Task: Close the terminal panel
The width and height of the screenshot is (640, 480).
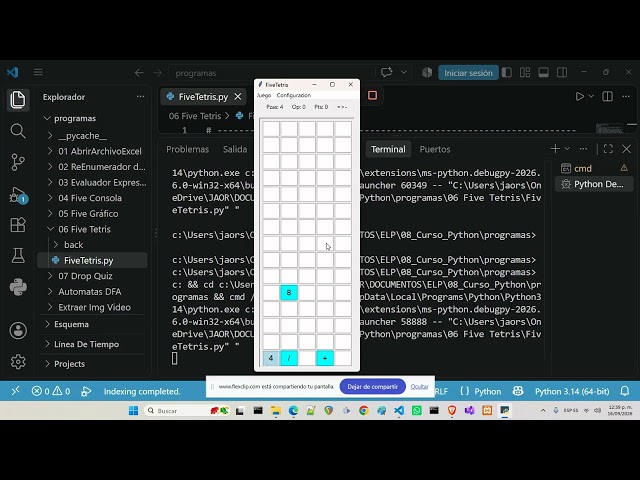Action: pyautogui.click(x=627, y=149)
